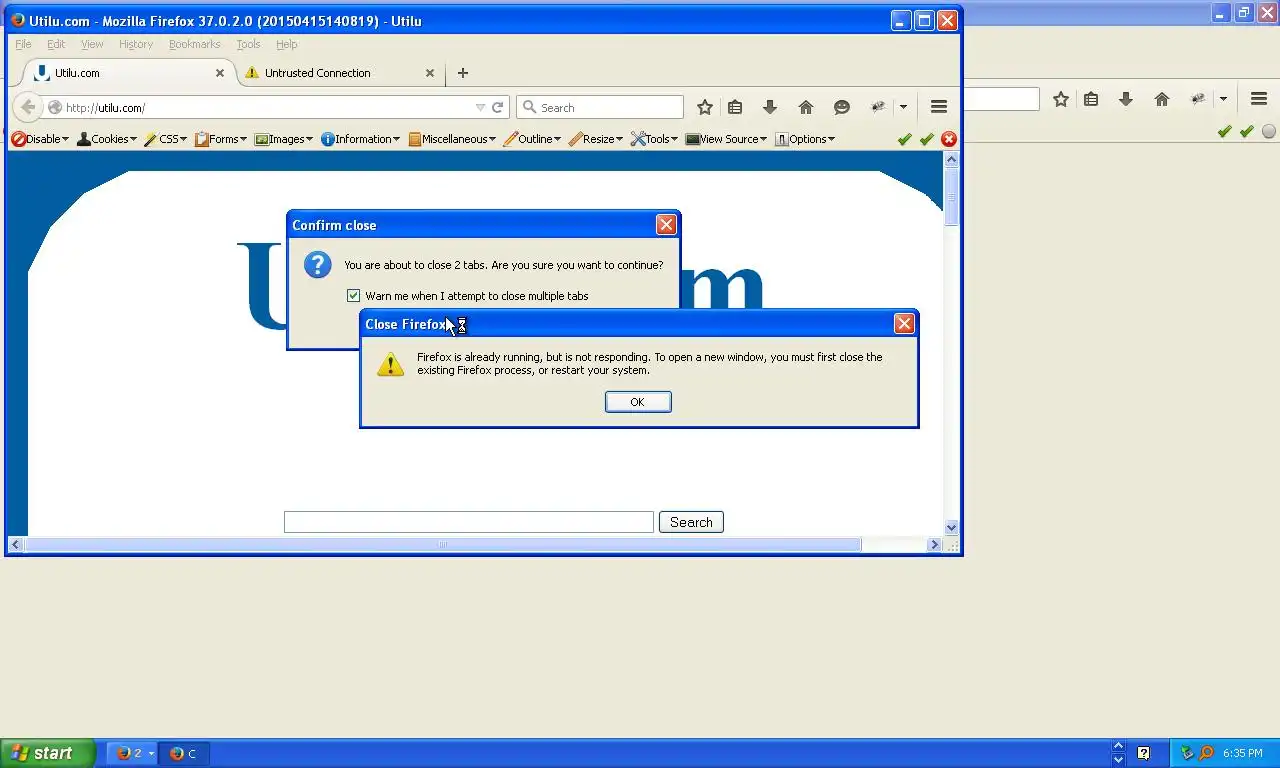Click the bookmark star icon in front Firefox window
The image size is (1280, 768).
point(705,107)
